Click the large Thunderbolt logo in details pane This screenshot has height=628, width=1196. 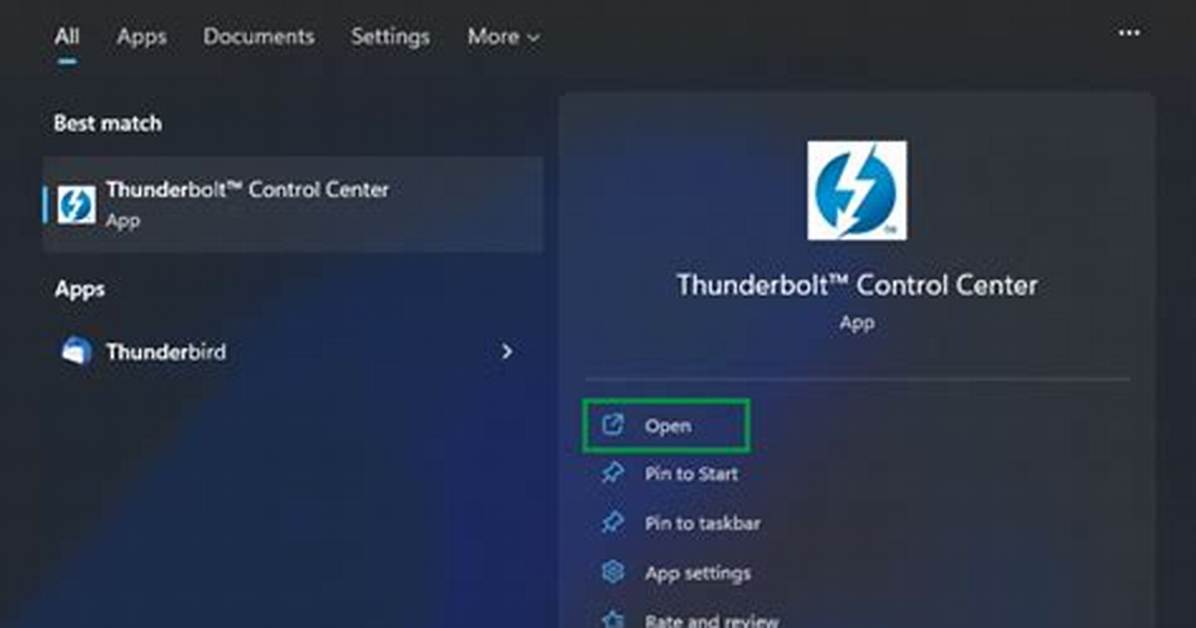coord(857,190)
